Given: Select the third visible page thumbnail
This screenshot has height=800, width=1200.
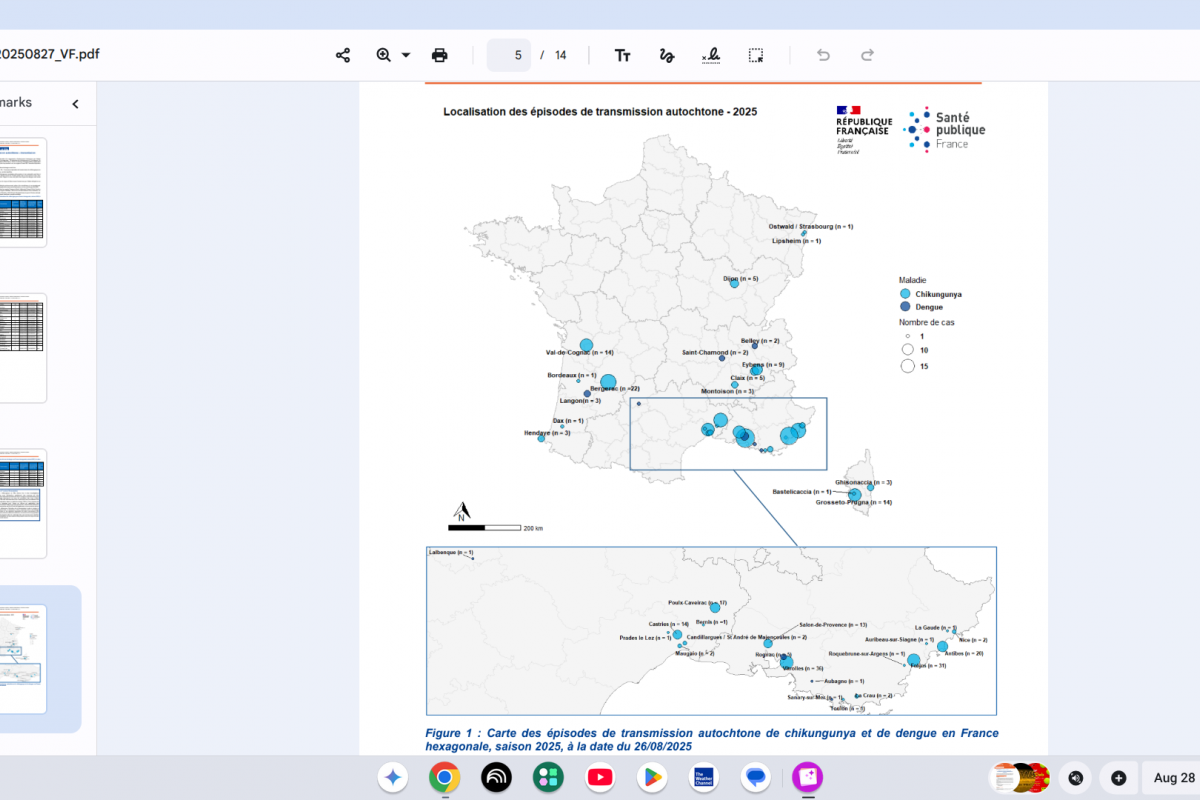Looking at the screenshot, I should [x=20, y=503].
